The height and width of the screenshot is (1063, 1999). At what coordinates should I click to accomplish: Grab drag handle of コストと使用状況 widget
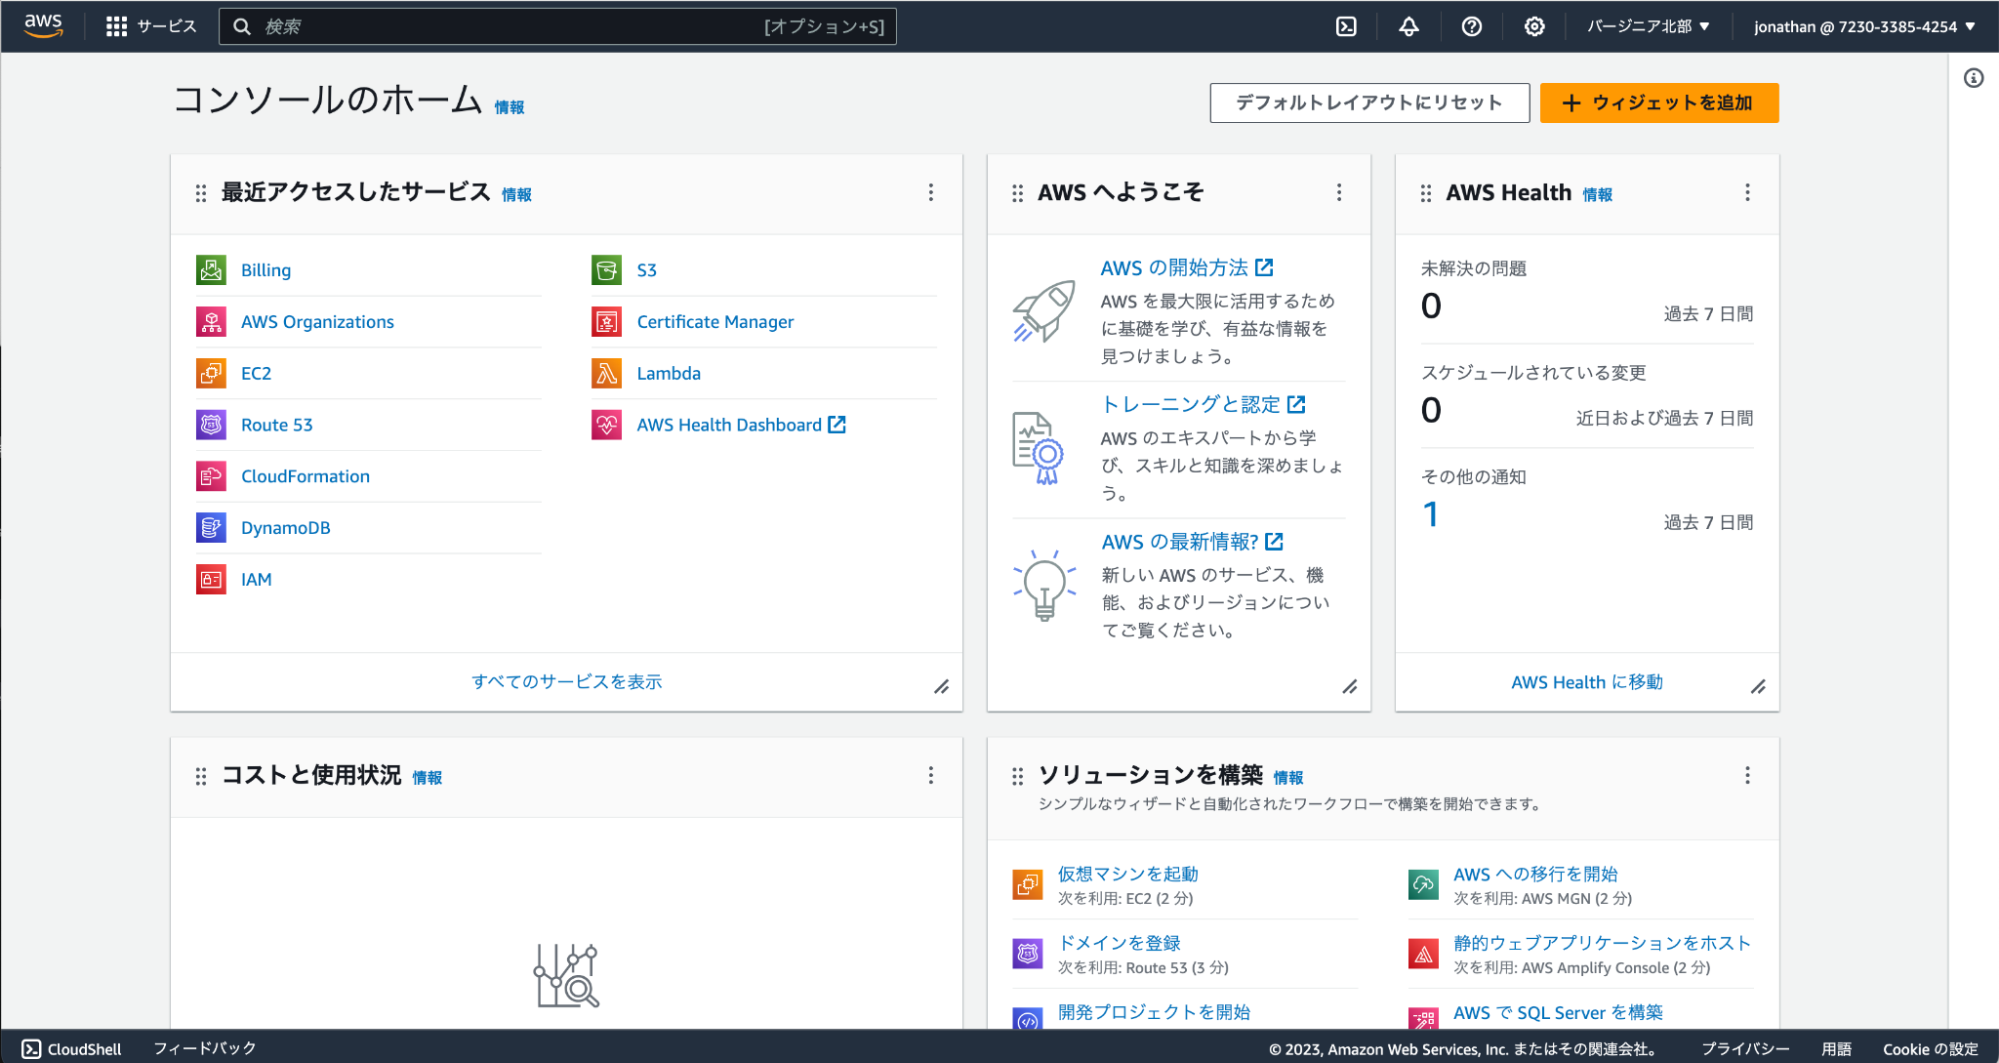(x=201, y=776)
